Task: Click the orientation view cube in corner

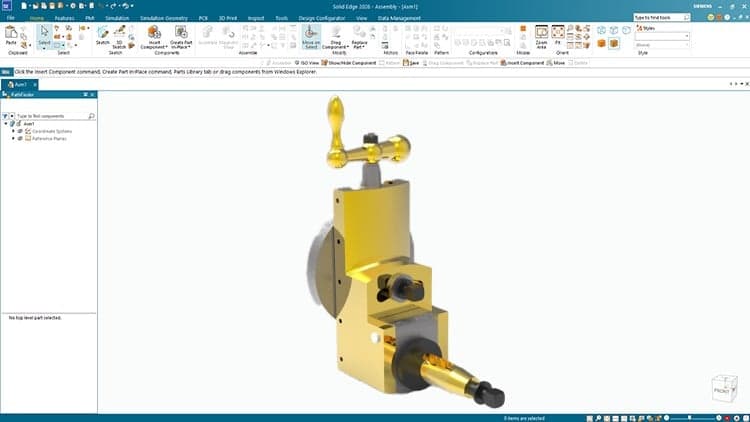Action: (724, 389)
